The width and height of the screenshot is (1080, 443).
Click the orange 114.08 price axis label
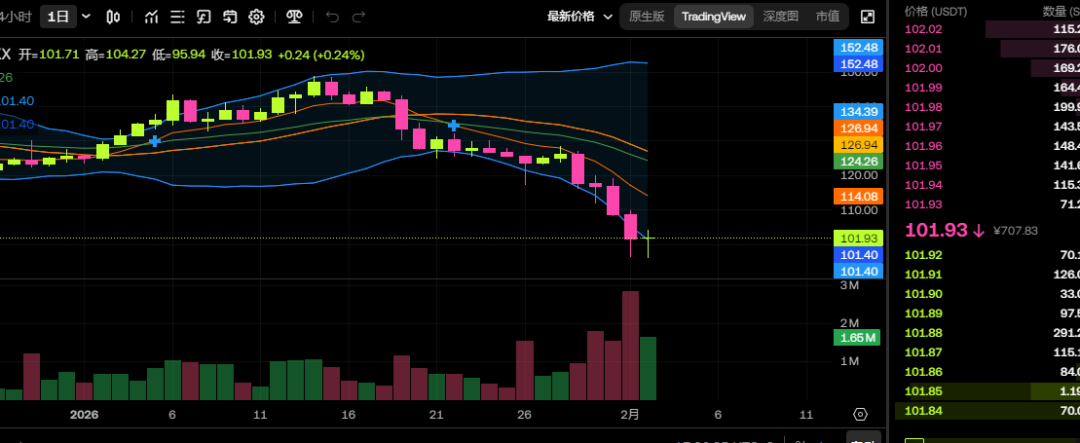(860, 197)
